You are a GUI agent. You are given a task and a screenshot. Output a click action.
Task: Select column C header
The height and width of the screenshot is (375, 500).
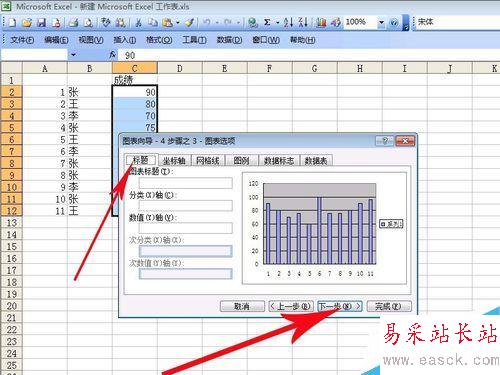135,68
